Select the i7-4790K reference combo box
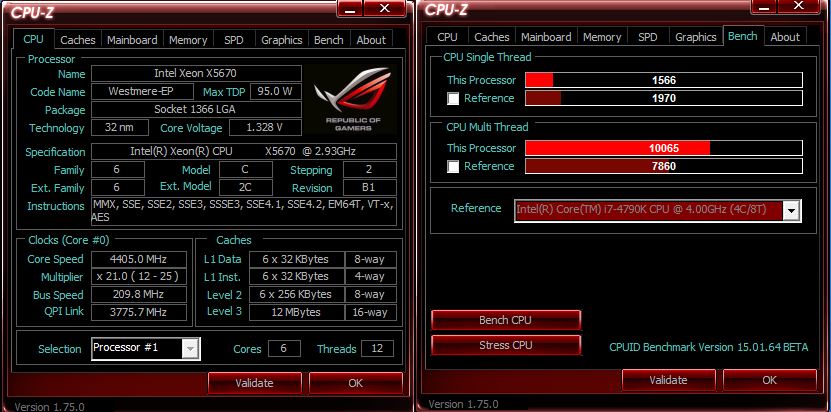This screenshot has width=831, height=412. pos(658,211)
